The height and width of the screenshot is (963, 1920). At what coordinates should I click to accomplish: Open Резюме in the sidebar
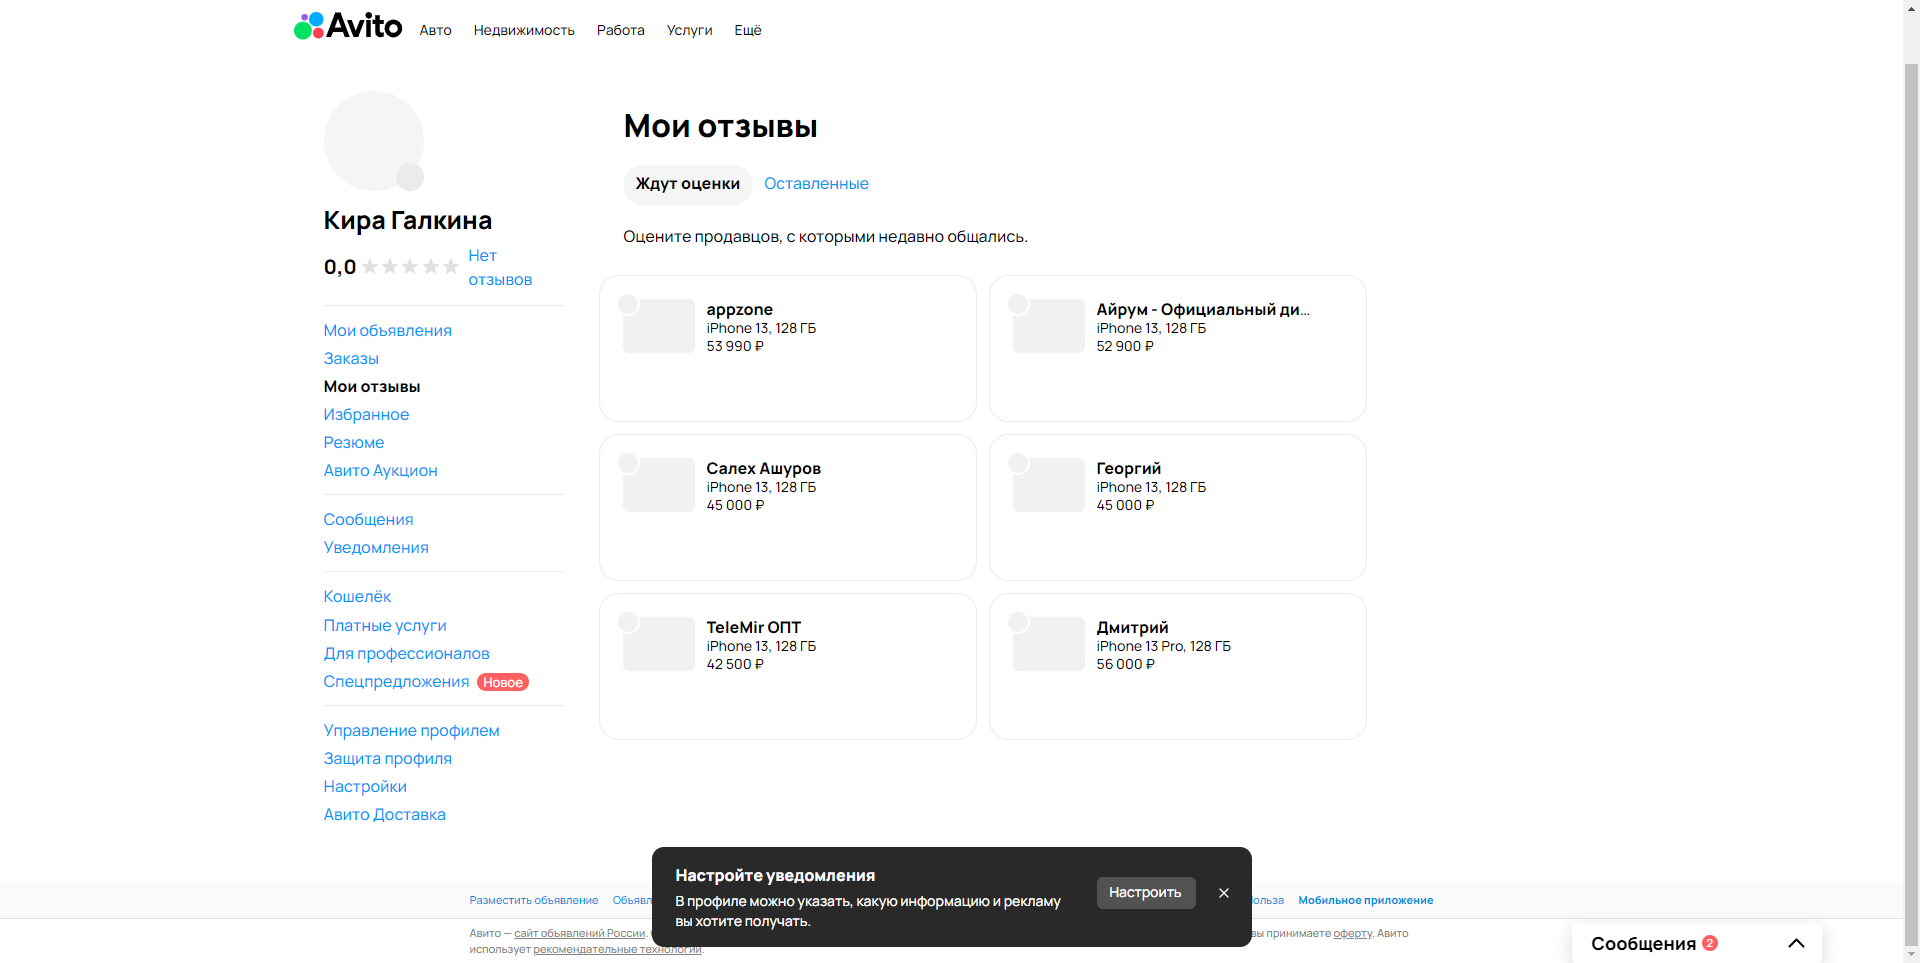point(353,442)
